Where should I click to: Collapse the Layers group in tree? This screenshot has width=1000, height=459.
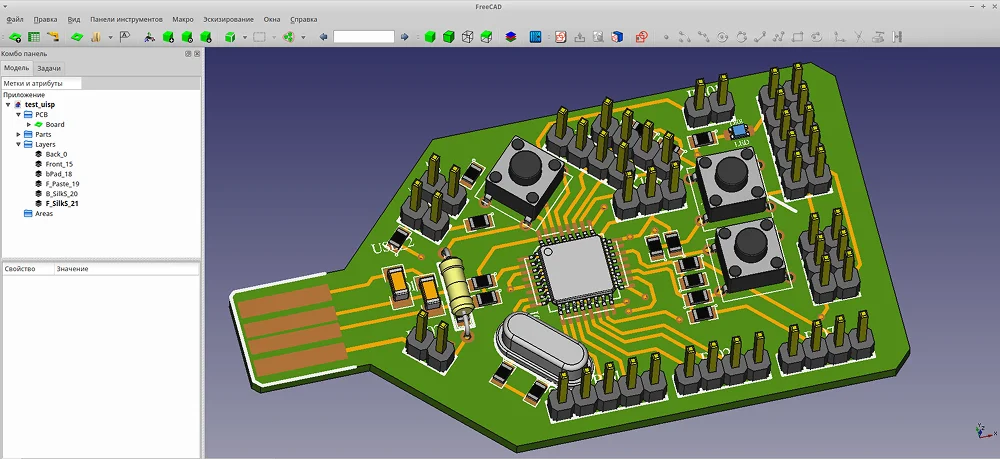pyautogui.click(x=18, y=144)
